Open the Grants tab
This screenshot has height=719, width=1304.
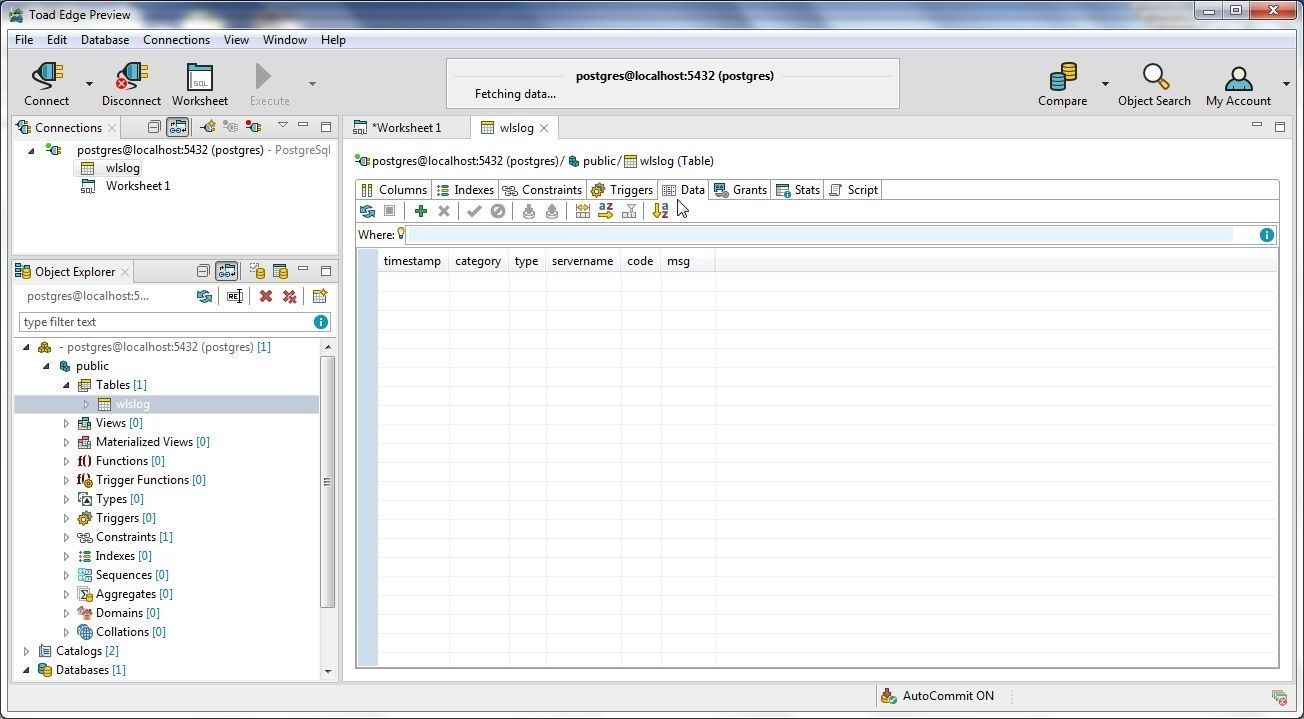pos(741,190)
